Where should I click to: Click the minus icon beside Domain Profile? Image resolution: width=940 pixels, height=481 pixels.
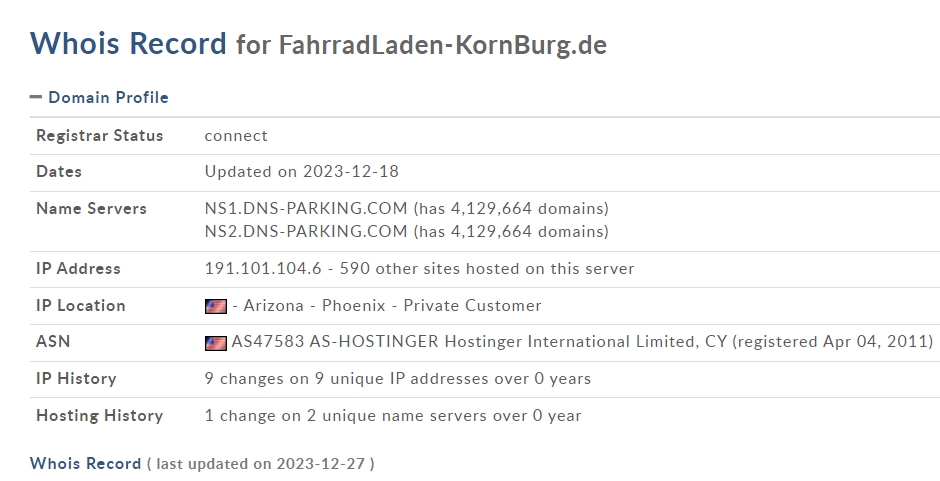click(36, 97)
